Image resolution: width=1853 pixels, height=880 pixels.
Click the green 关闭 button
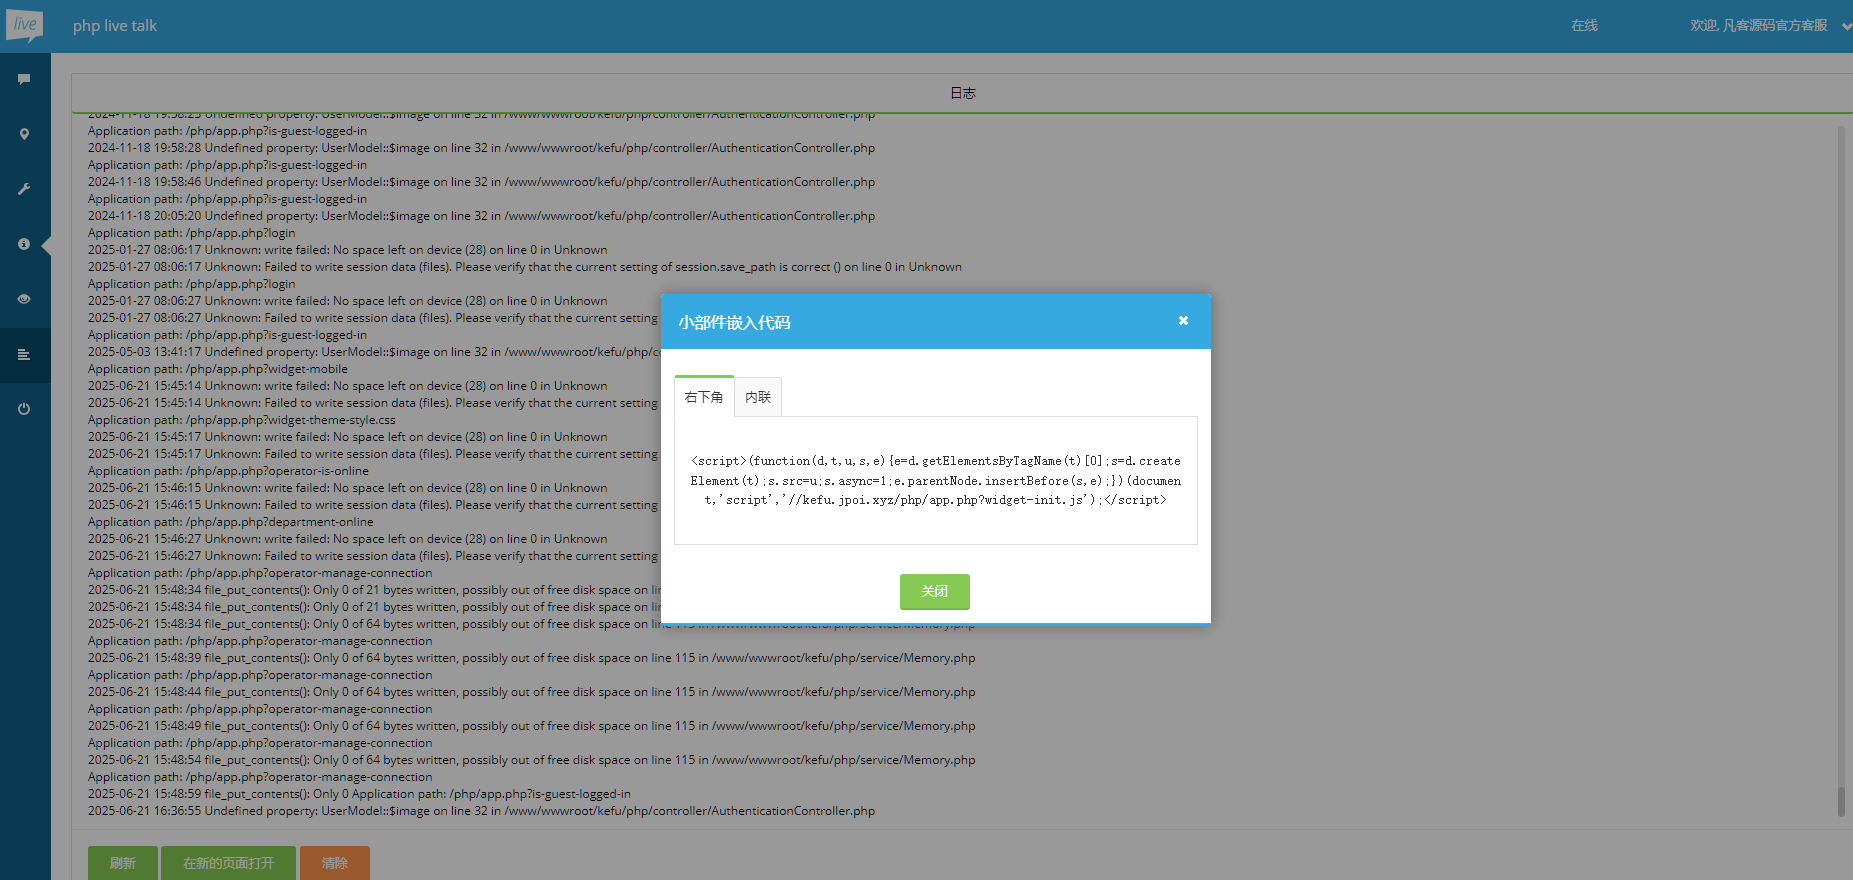[934, 591]
